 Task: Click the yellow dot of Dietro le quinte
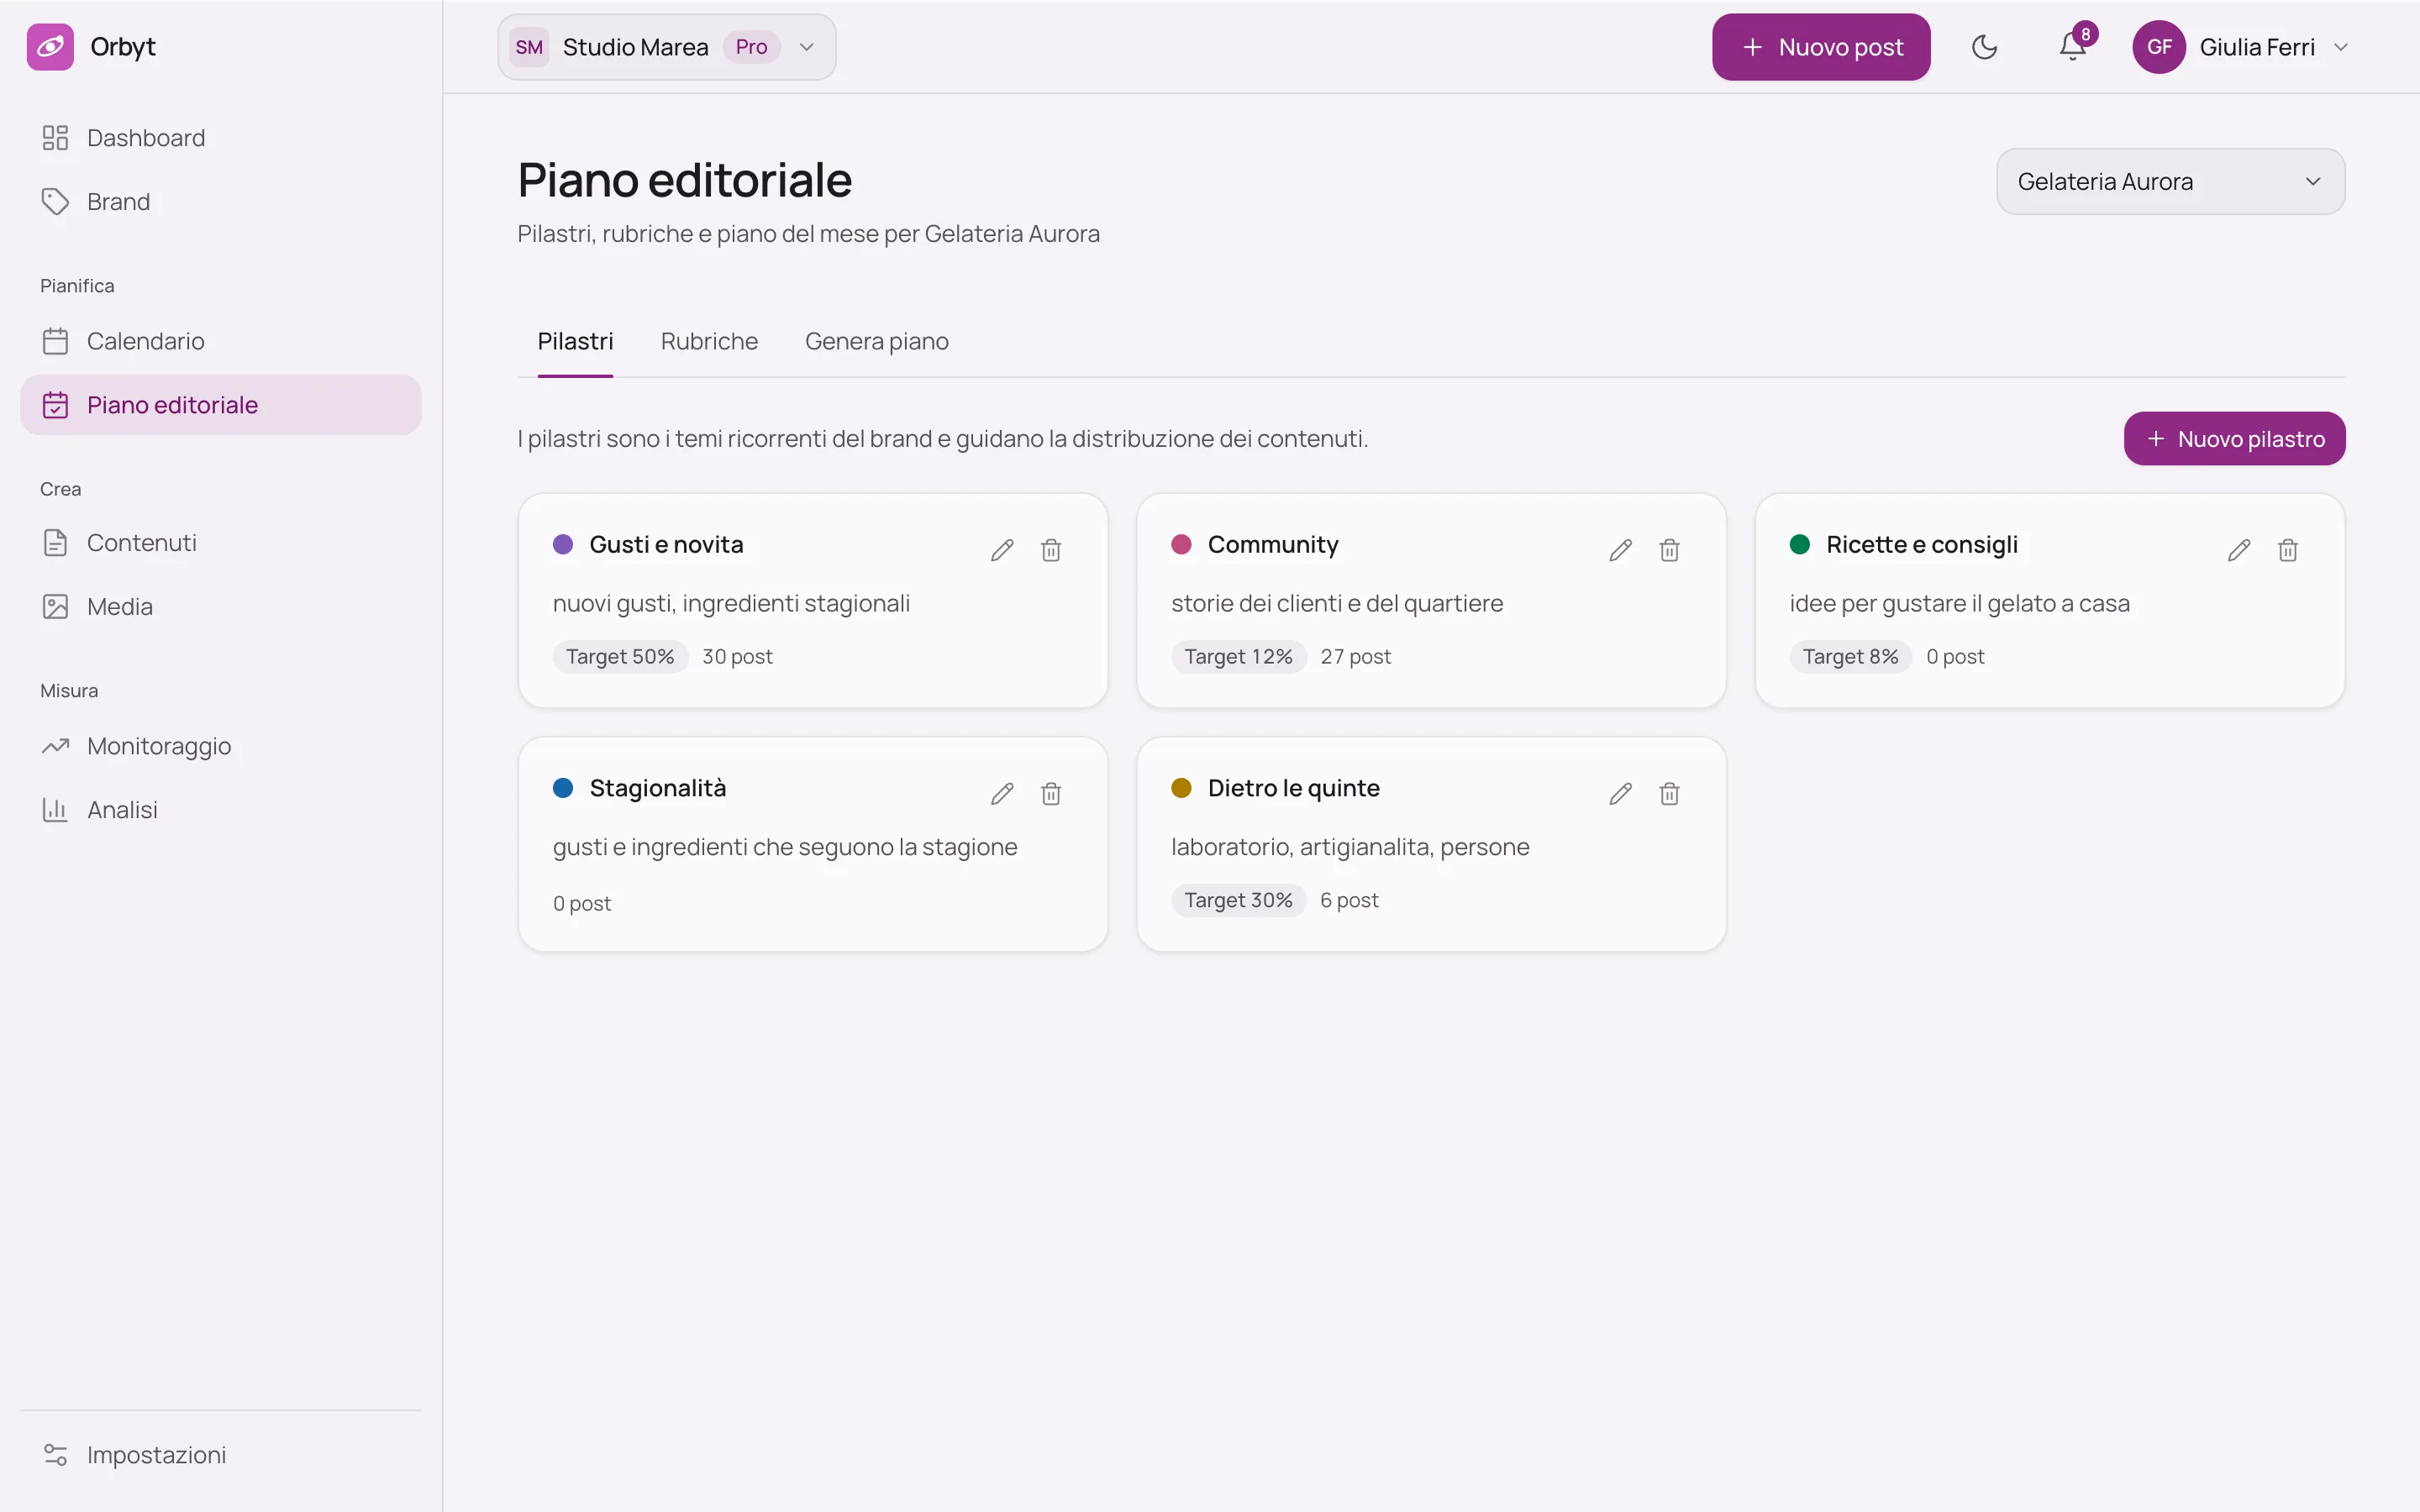[x=1181, y=788]
